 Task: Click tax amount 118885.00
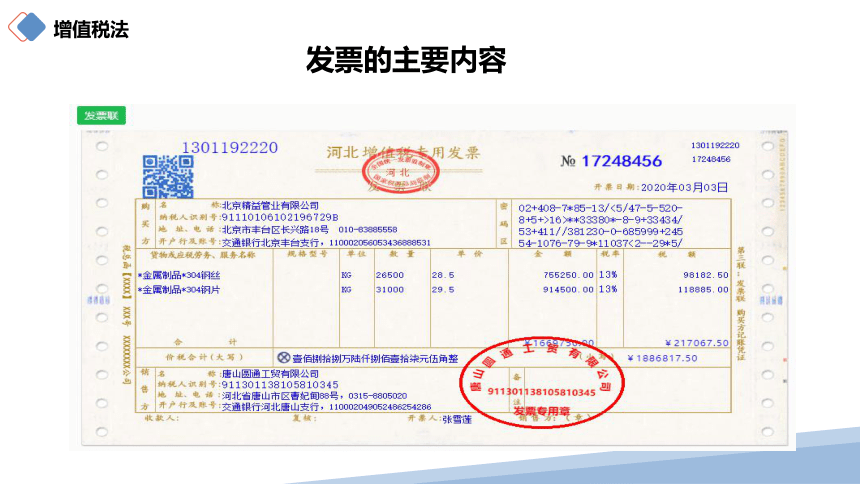pos(703,290)
